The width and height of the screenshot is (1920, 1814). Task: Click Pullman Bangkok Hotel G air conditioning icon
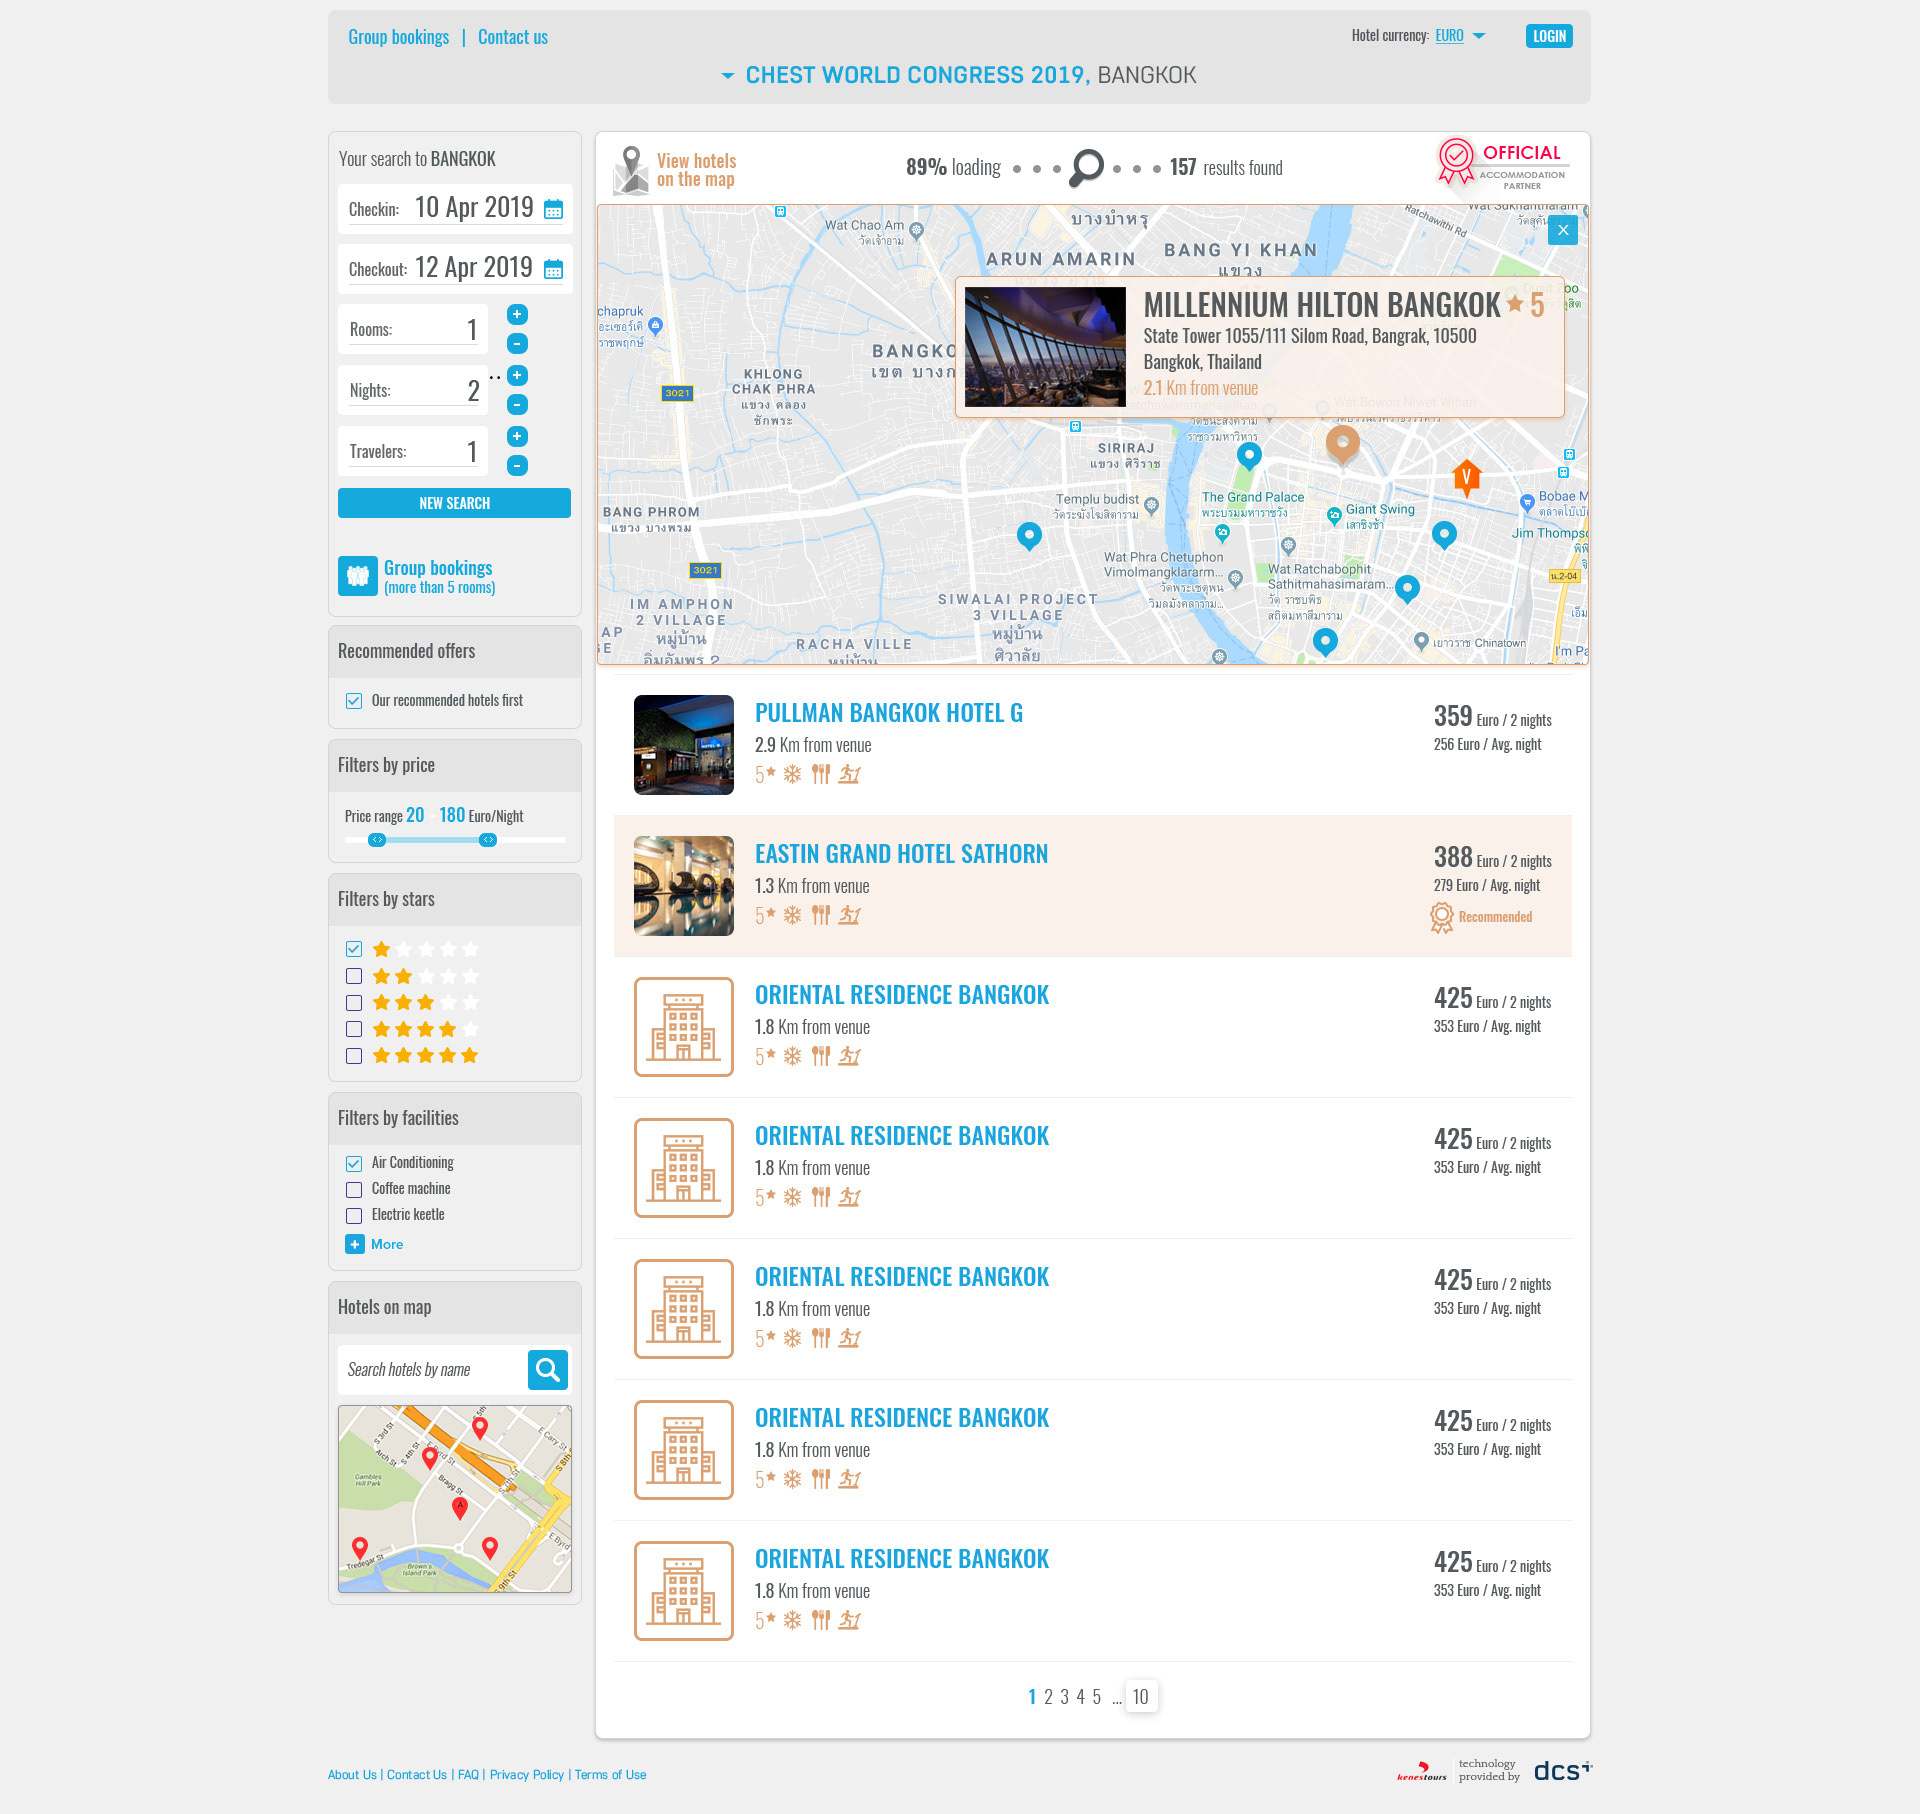point(792,774)
